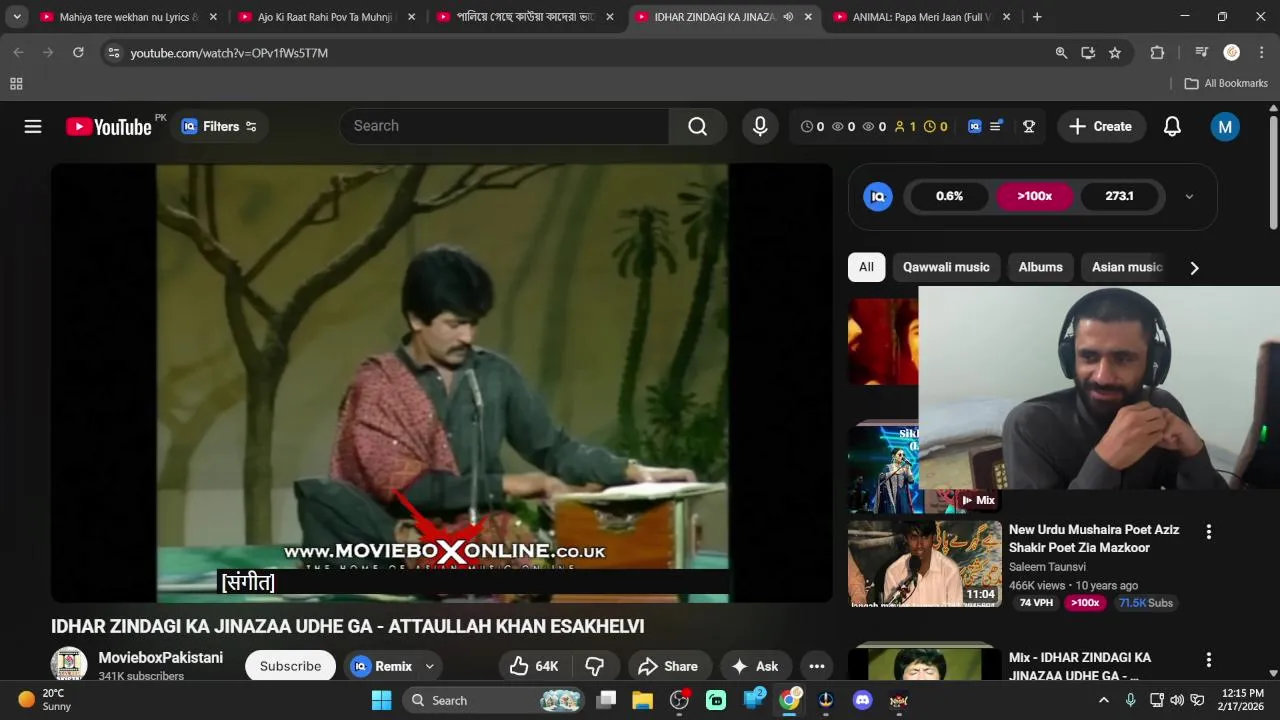Bookmark this page with the star
This screenshot has width=1280, height=720.
1115,53
